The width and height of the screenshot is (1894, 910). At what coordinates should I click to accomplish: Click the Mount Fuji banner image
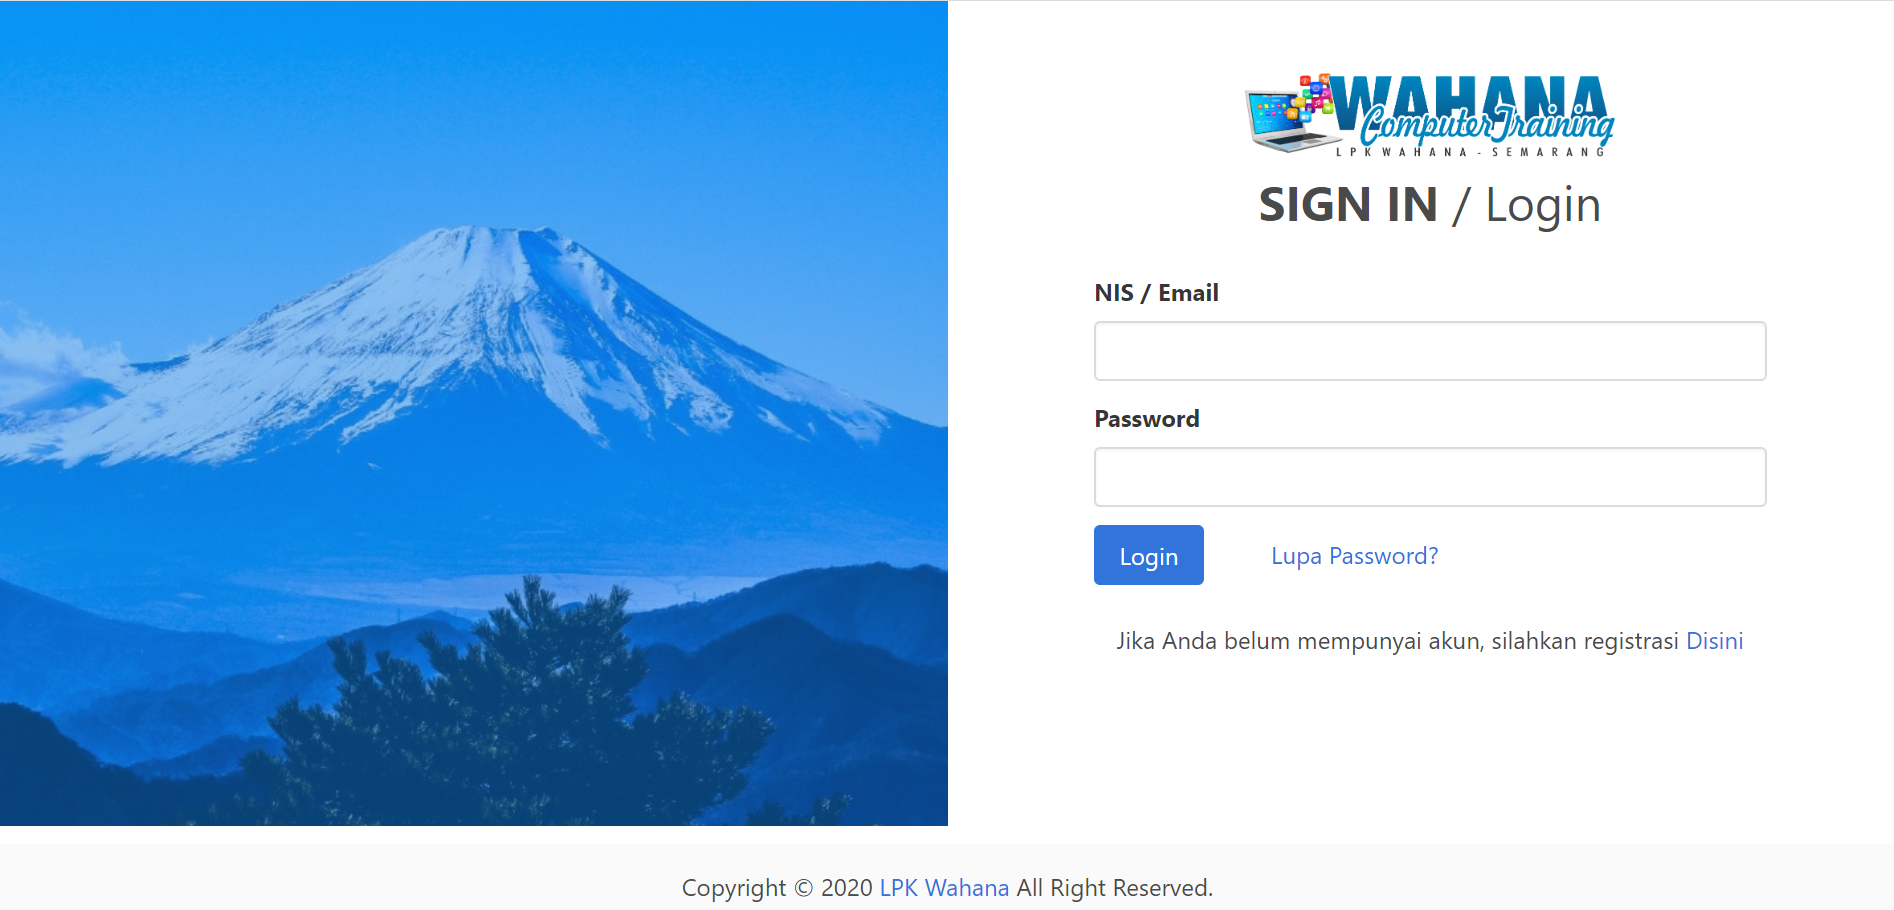(474, 413)
